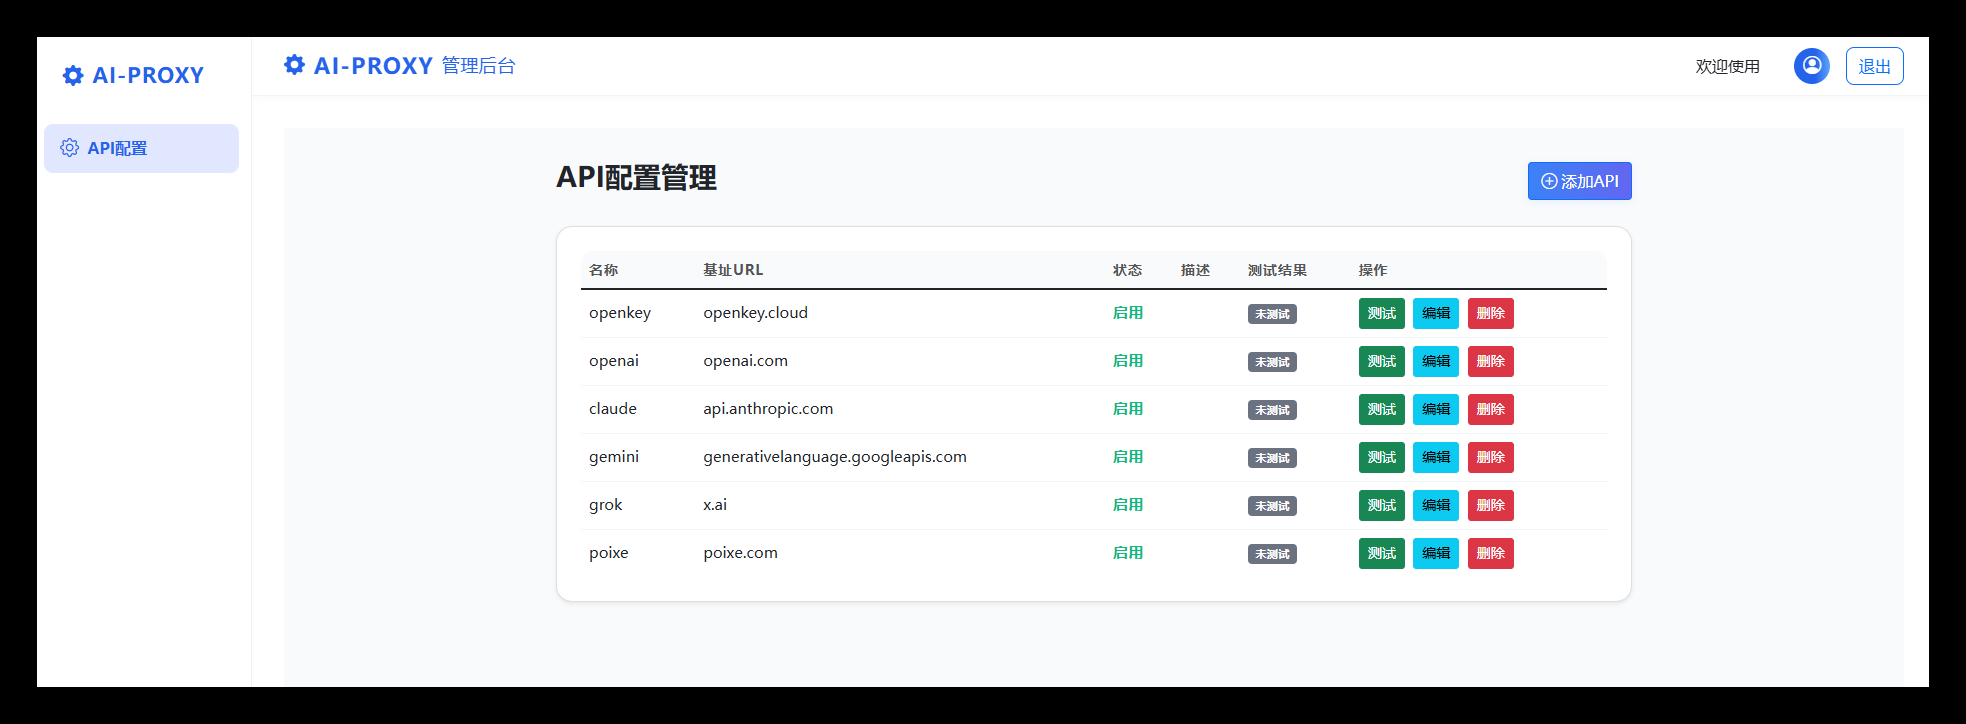Image resolution: width=1966 pixels, height=724 pixels.
Task: Edit the poixe API entry
Action: pos(1436,553)
